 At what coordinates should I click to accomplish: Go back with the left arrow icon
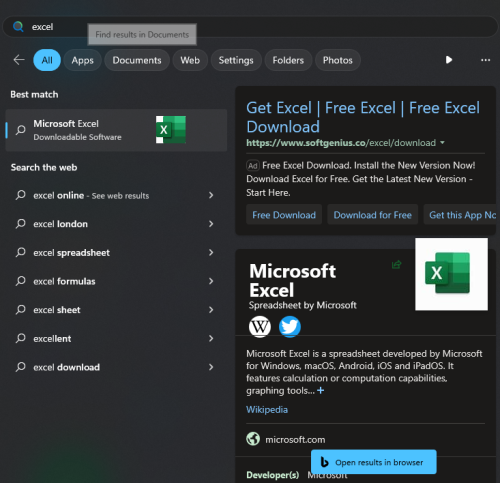click(x=19, y=60)
